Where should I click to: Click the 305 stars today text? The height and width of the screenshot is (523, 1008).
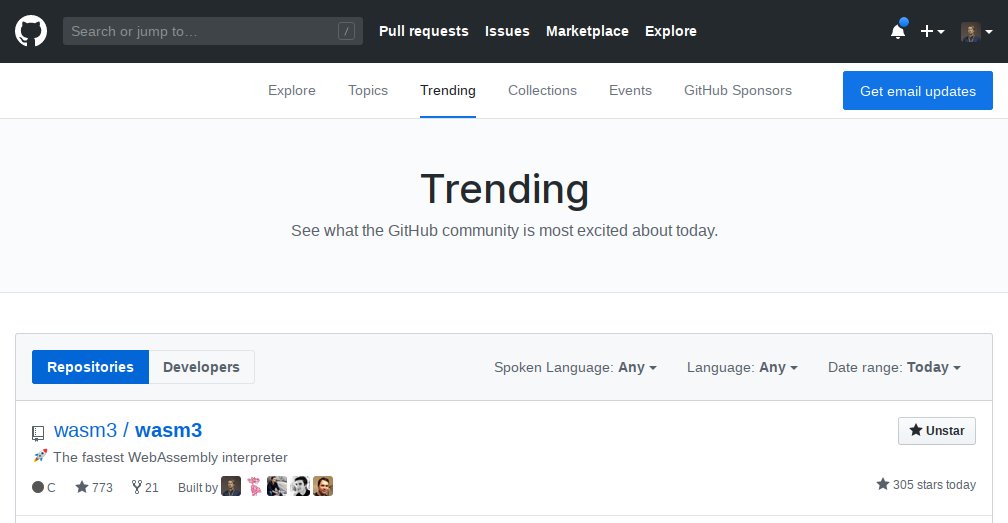(926, 484)
